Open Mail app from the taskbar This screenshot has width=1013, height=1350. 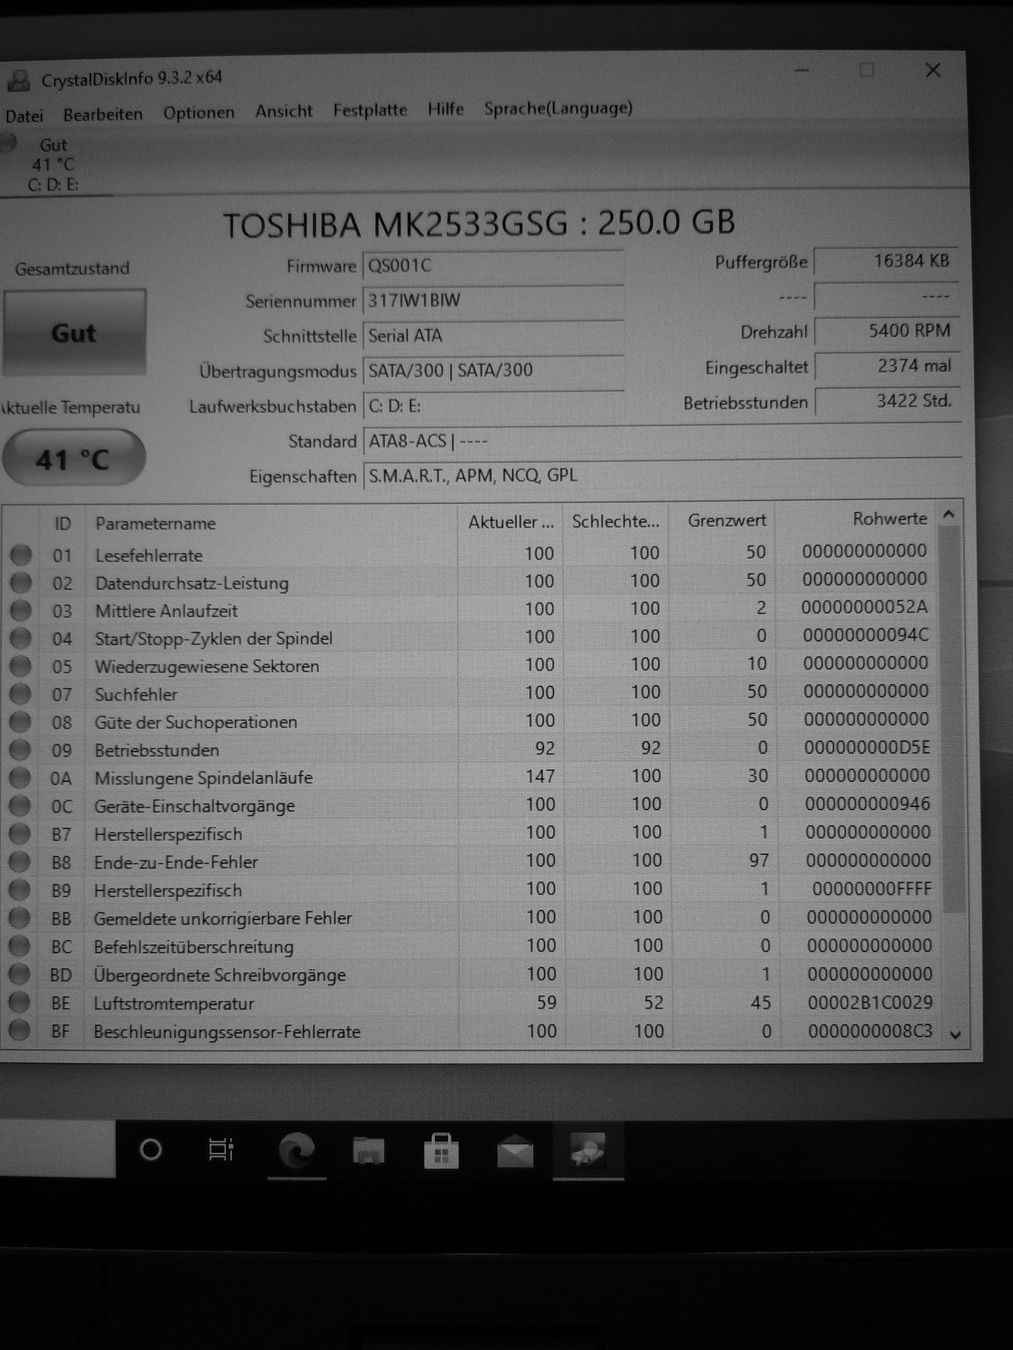pyautogui.click(x=515, y=1153)
